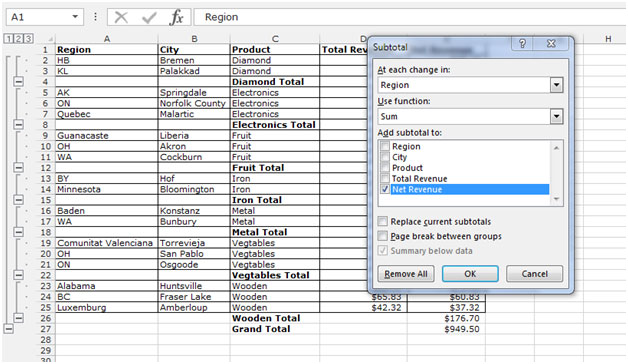Collapse the Vegtables Total group
628x364 pixels.
point(18,275)
